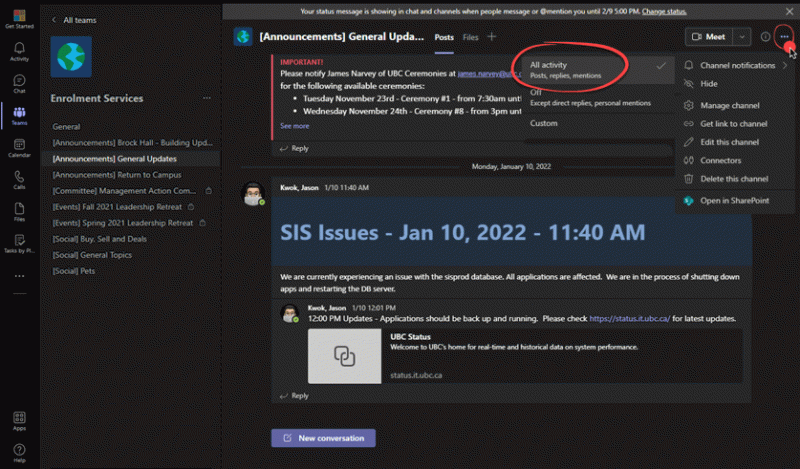Click See more in the IMPORTANT post
The width and height of the screenshot is (800, 469).
pos(294,126)
